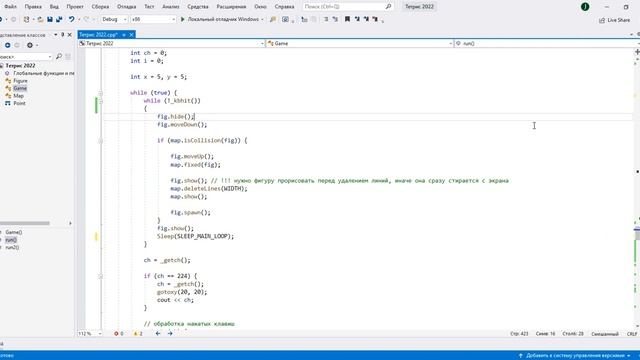The image size is (640, 360).
Task: Open the debugger target dropdown arrow
Action: [x=262, y=19]
